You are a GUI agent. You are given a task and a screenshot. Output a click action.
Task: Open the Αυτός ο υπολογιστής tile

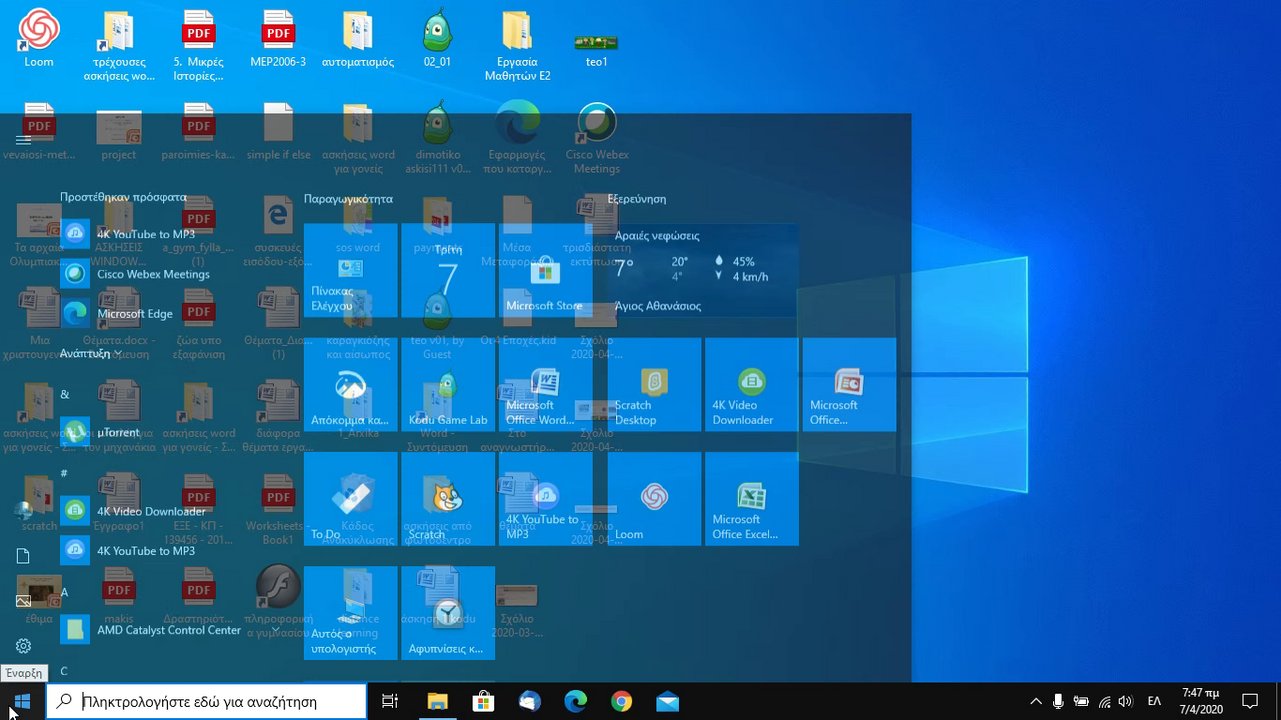(x=350, y=612)
